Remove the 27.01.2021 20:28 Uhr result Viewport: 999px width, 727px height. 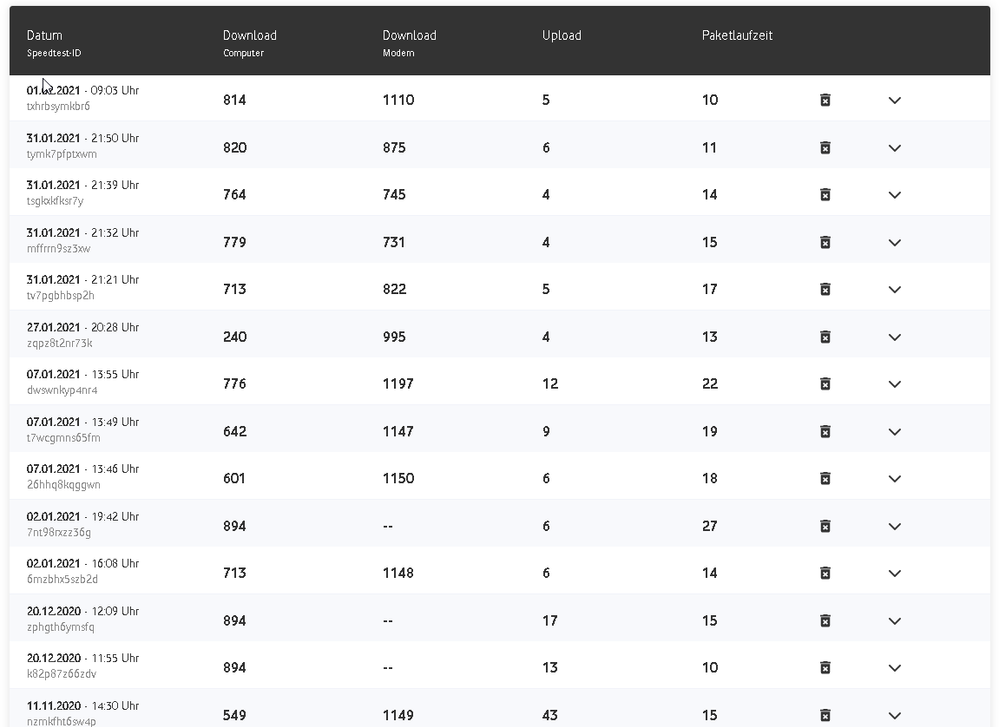tap(825, 337)
